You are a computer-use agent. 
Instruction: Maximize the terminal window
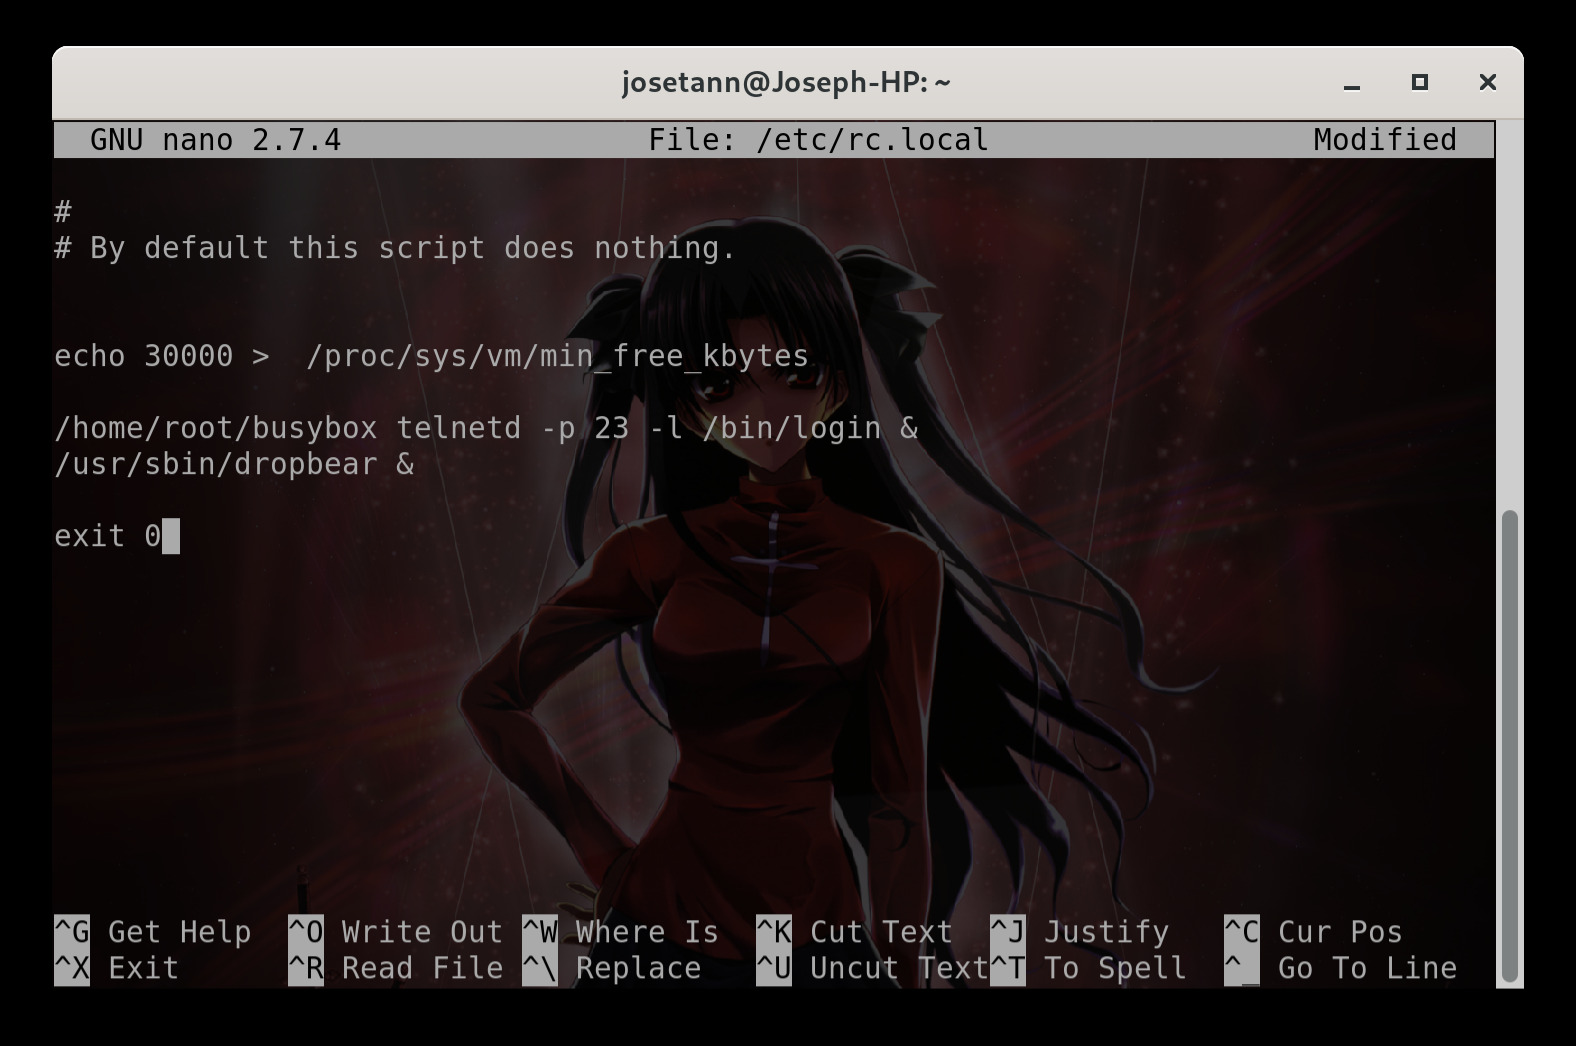pyautogui.click(x=1419, y=83)
